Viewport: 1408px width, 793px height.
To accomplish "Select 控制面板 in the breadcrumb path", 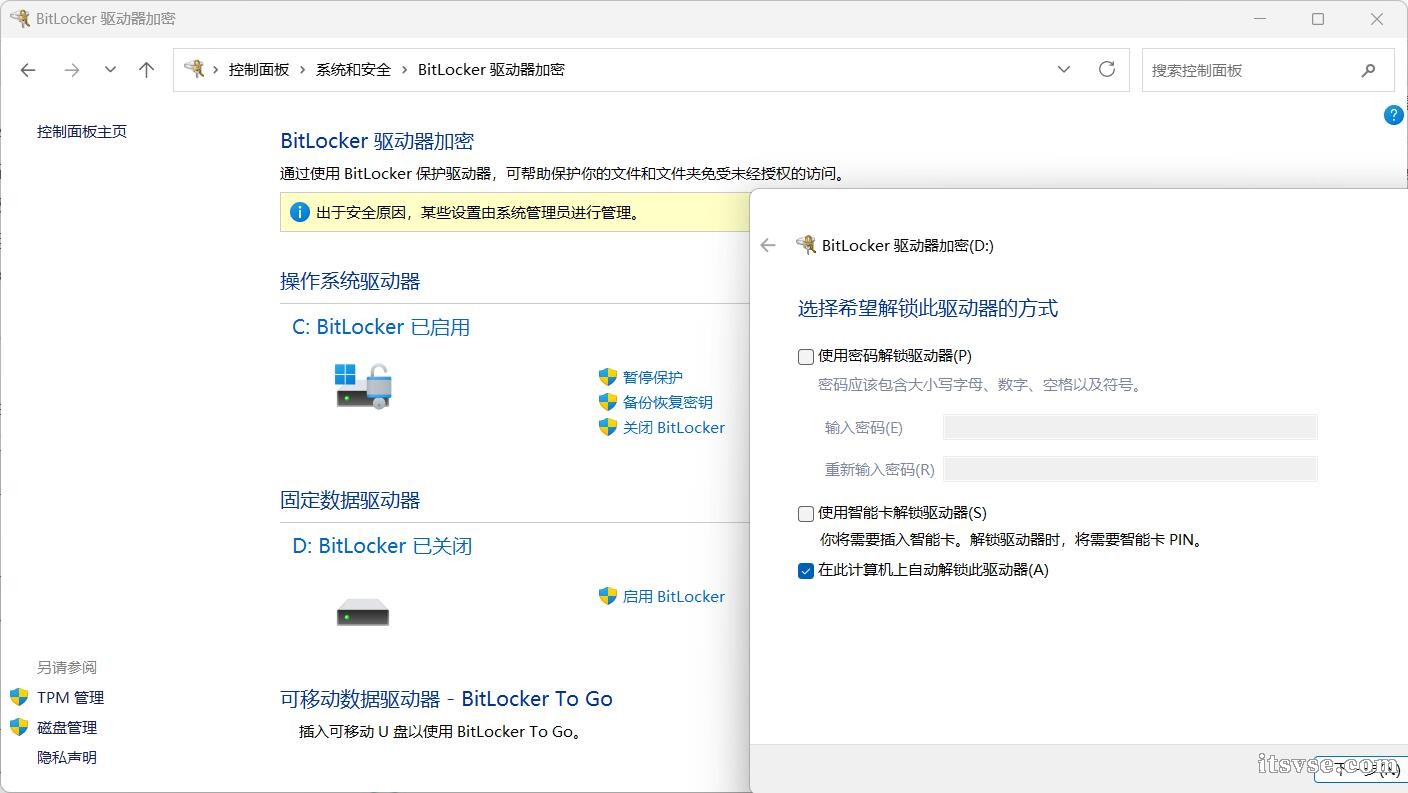I will coord(259,70).
